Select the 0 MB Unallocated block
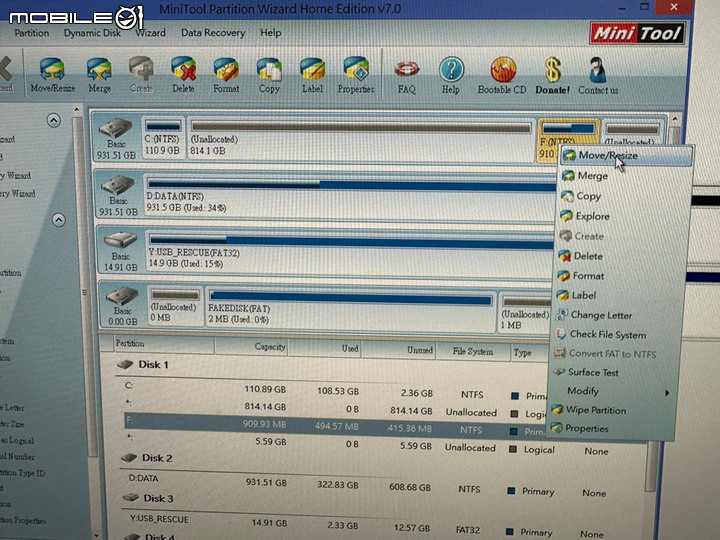 pyautogui.click(x=175, y=306)
